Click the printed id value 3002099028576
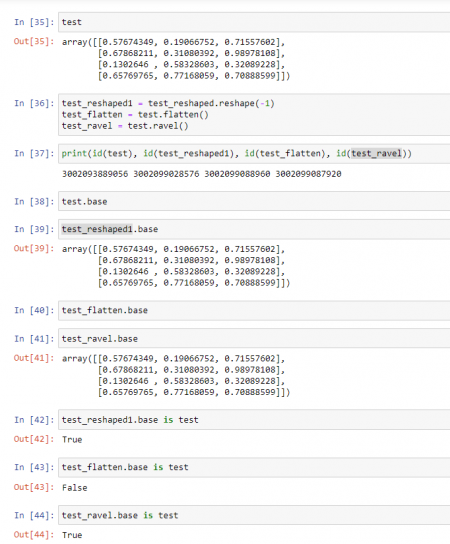This screenshot has width=450, height=544. click(166, 174)
